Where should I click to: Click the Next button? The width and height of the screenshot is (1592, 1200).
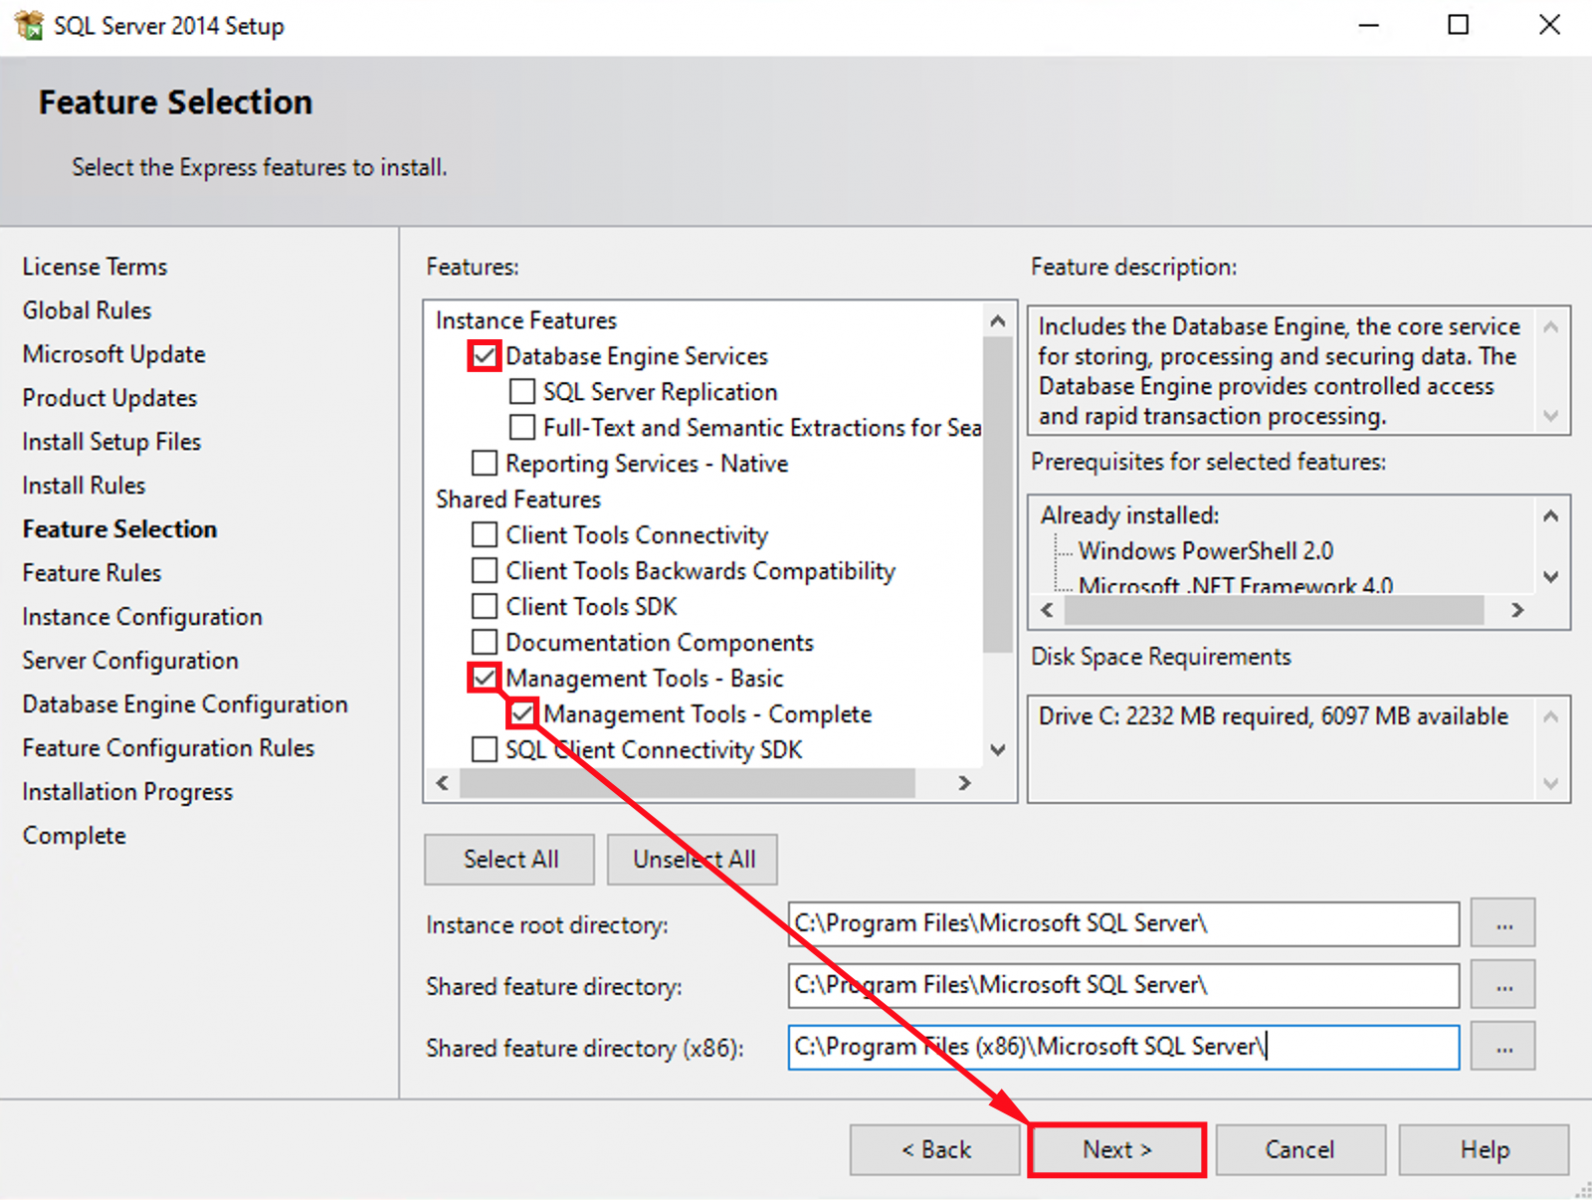point(1117,1150)
